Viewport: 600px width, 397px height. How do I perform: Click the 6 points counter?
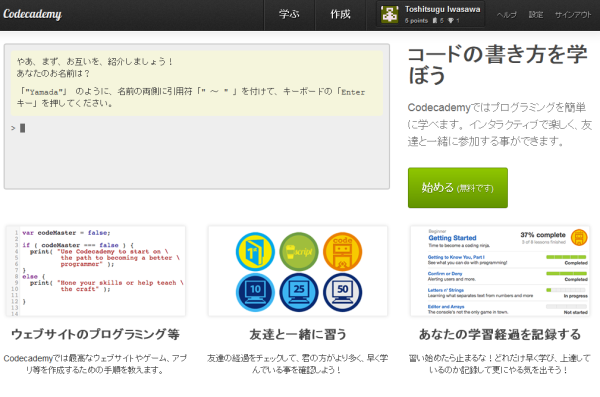pos(416,21)
